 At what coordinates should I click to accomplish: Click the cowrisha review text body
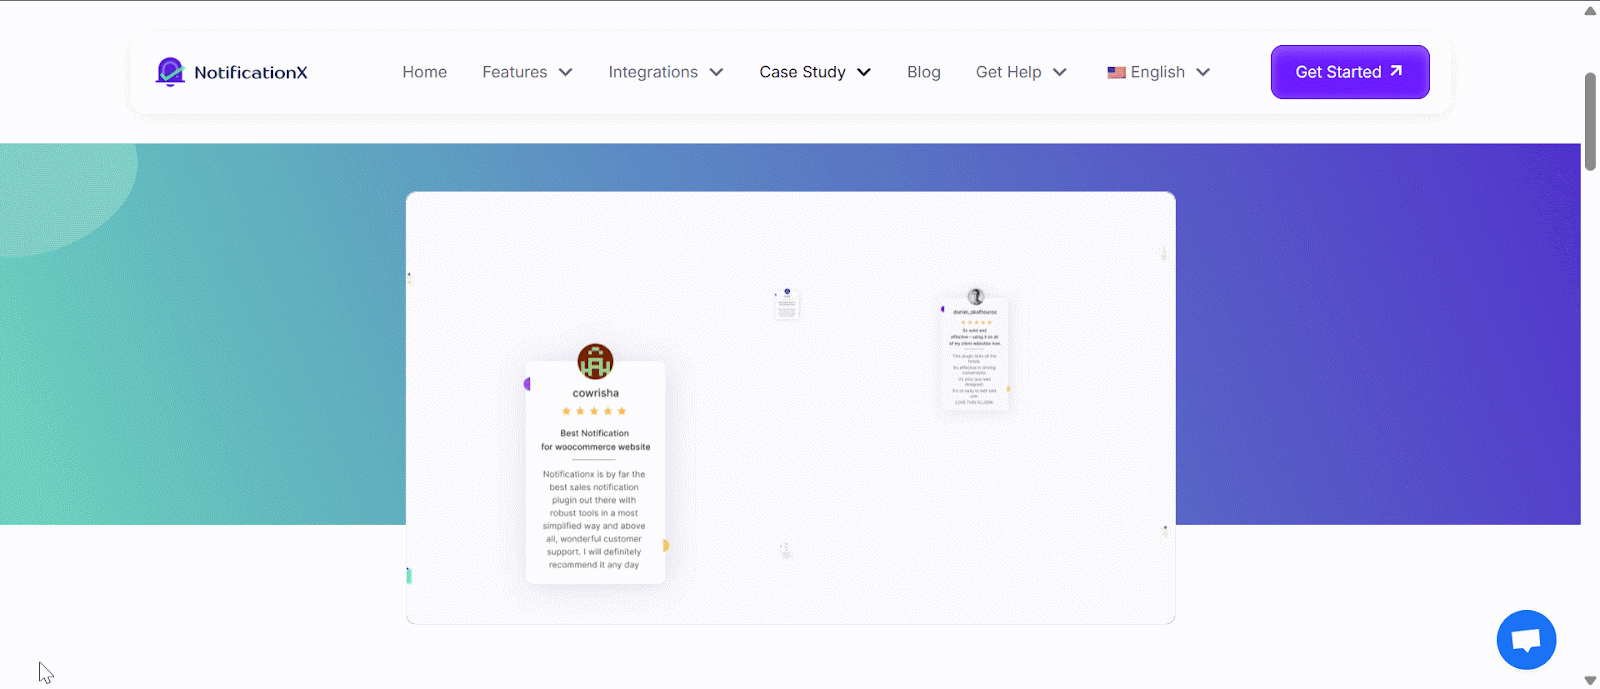pos(595,519)
